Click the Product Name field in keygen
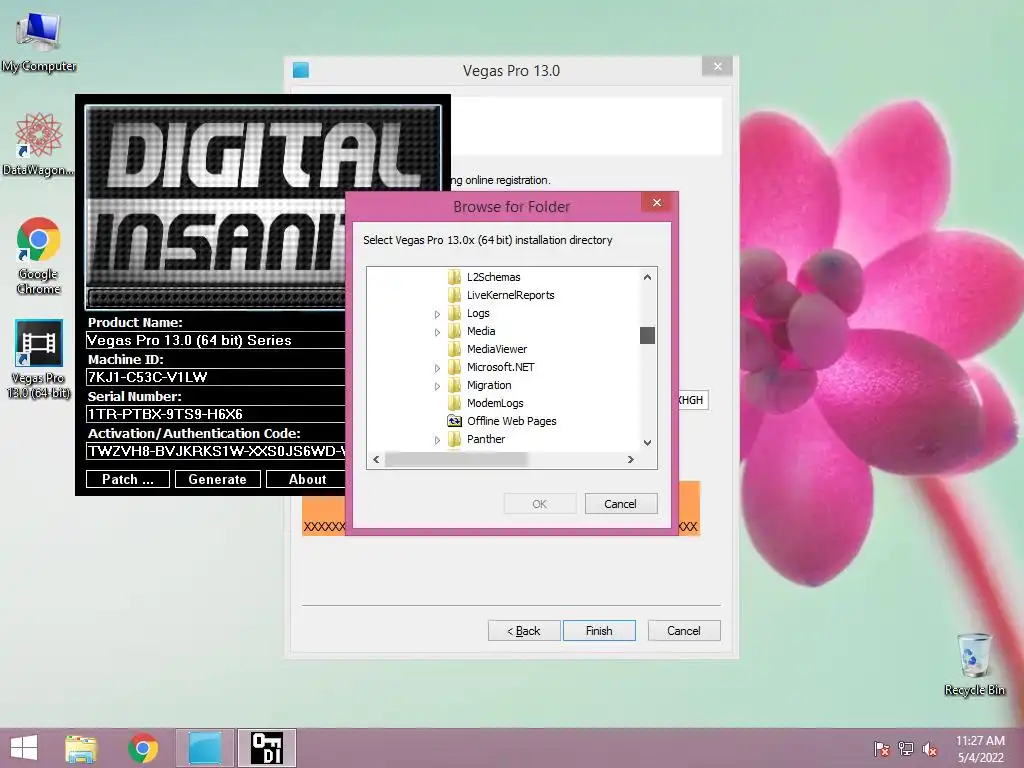 click(216, 340)
